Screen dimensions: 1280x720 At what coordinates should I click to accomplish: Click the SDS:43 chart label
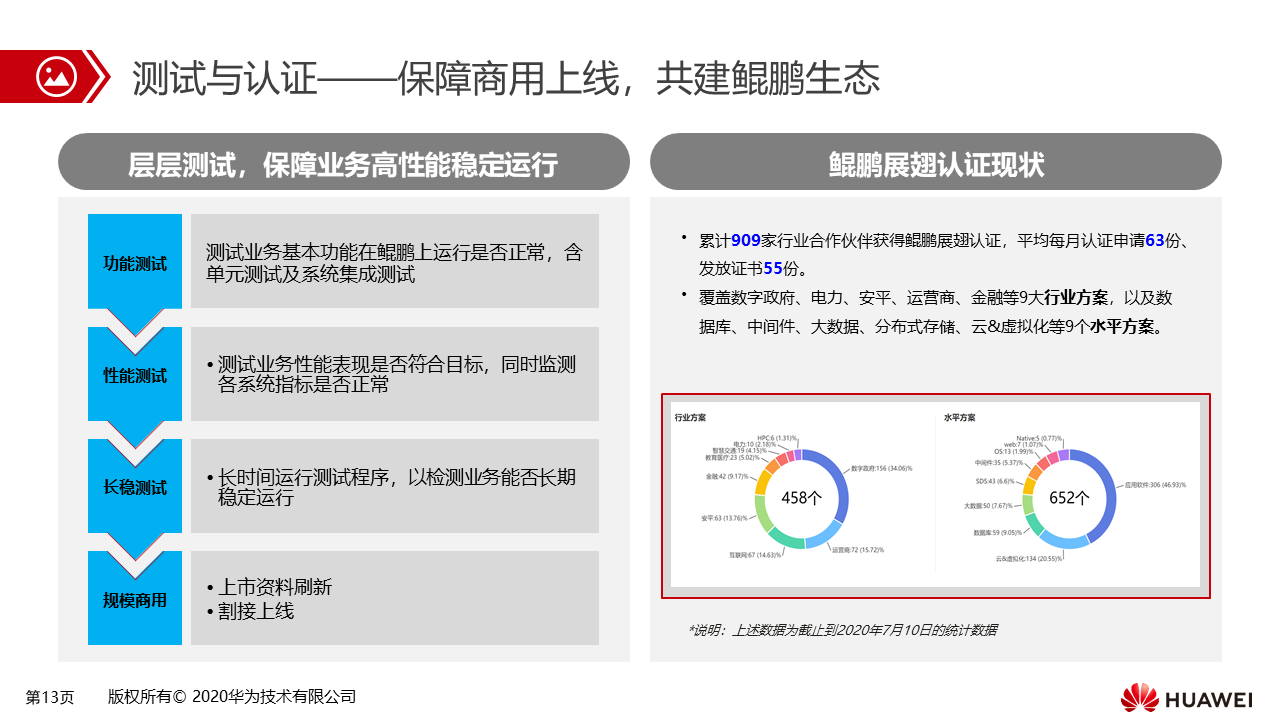(x=995, y=481)
